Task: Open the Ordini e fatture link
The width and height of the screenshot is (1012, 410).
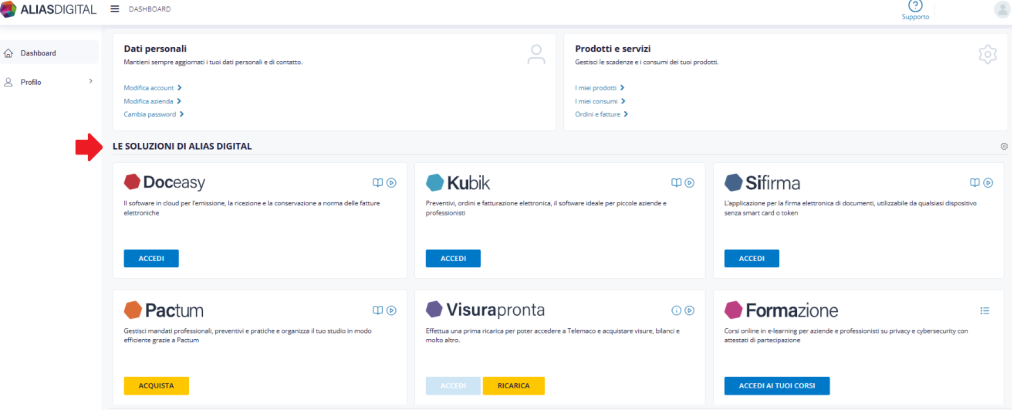Action: (x=602, y=114)
